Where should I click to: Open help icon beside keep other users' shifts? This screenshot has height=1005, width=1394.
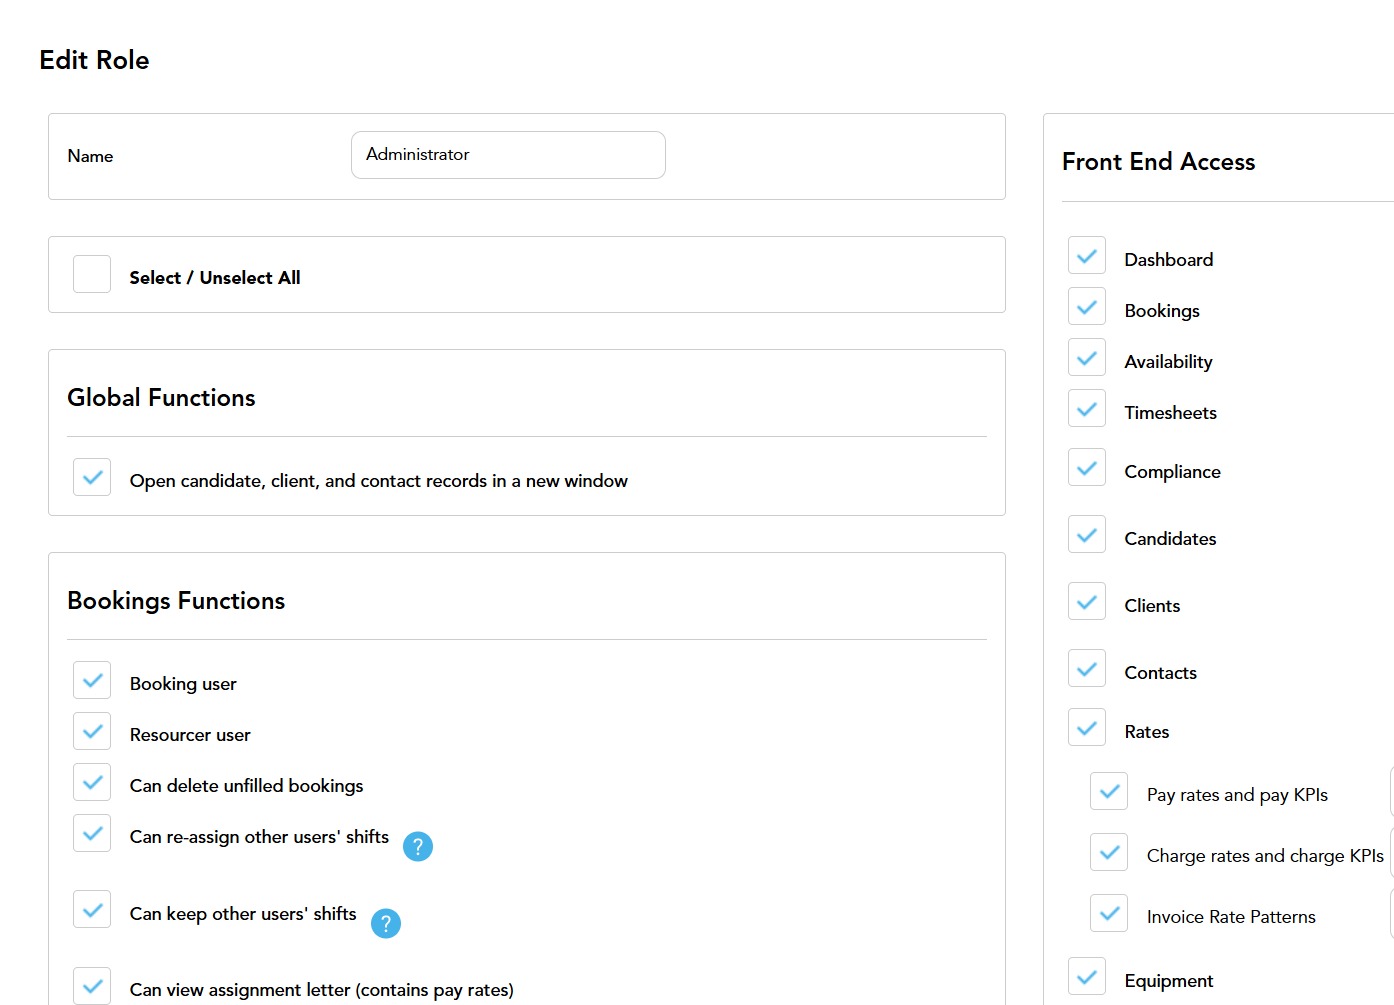pyautogui.click(x=386, y=924)
